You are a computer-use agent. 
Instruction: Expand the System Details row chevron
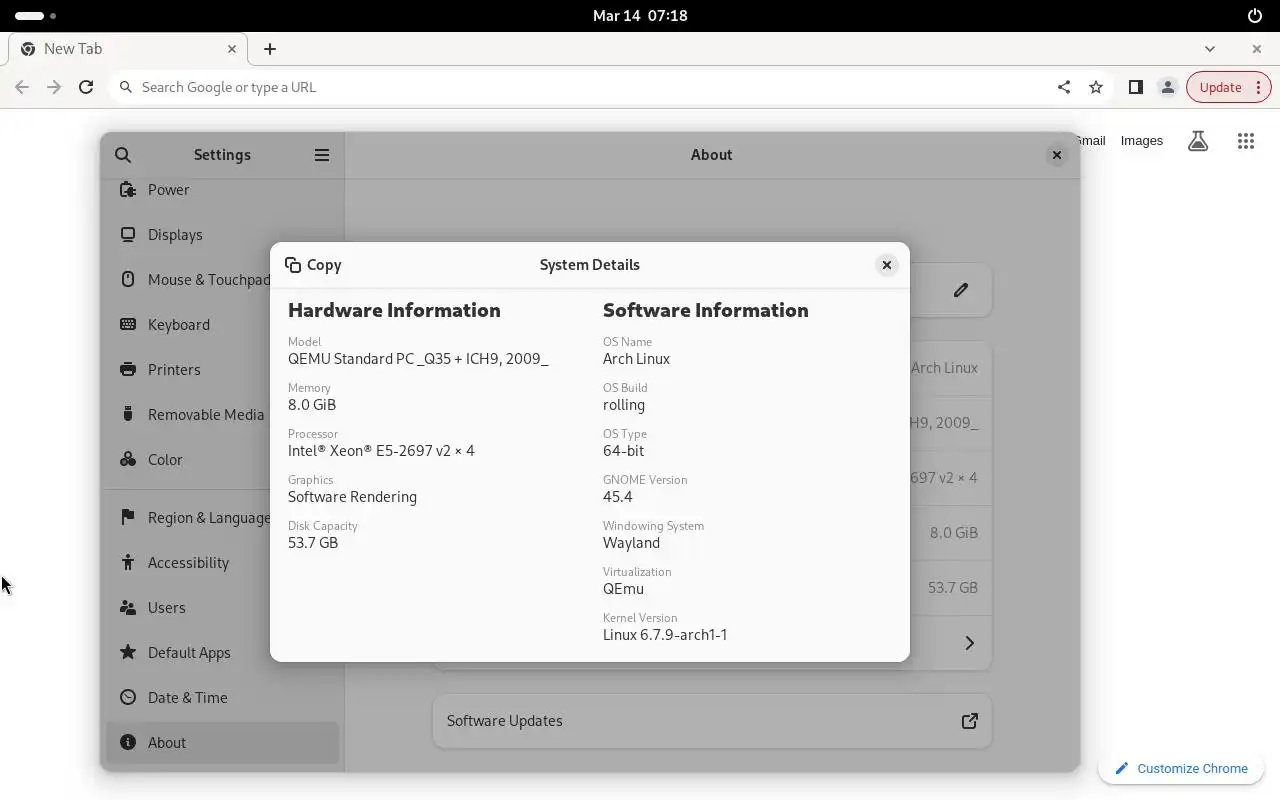[x=969, y=643]
